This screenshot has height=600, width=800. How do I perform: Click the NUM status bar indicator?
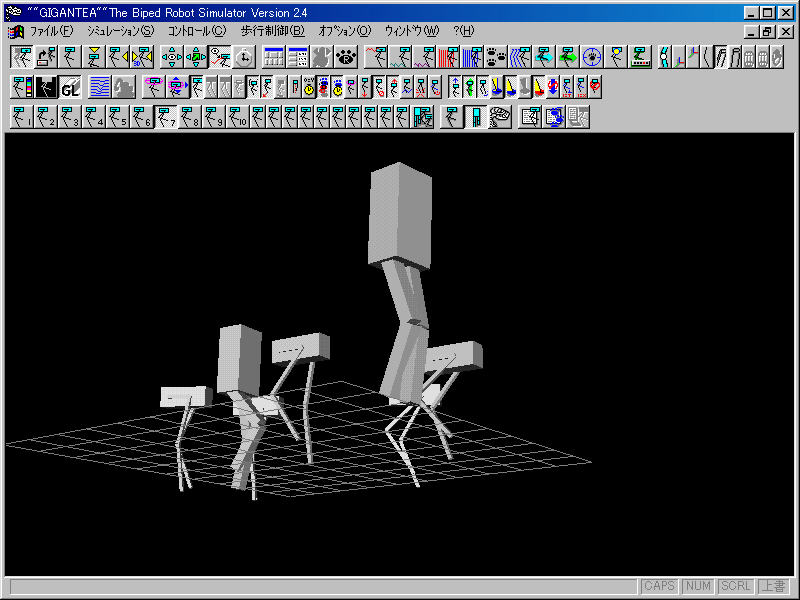(x=698, y=586)
